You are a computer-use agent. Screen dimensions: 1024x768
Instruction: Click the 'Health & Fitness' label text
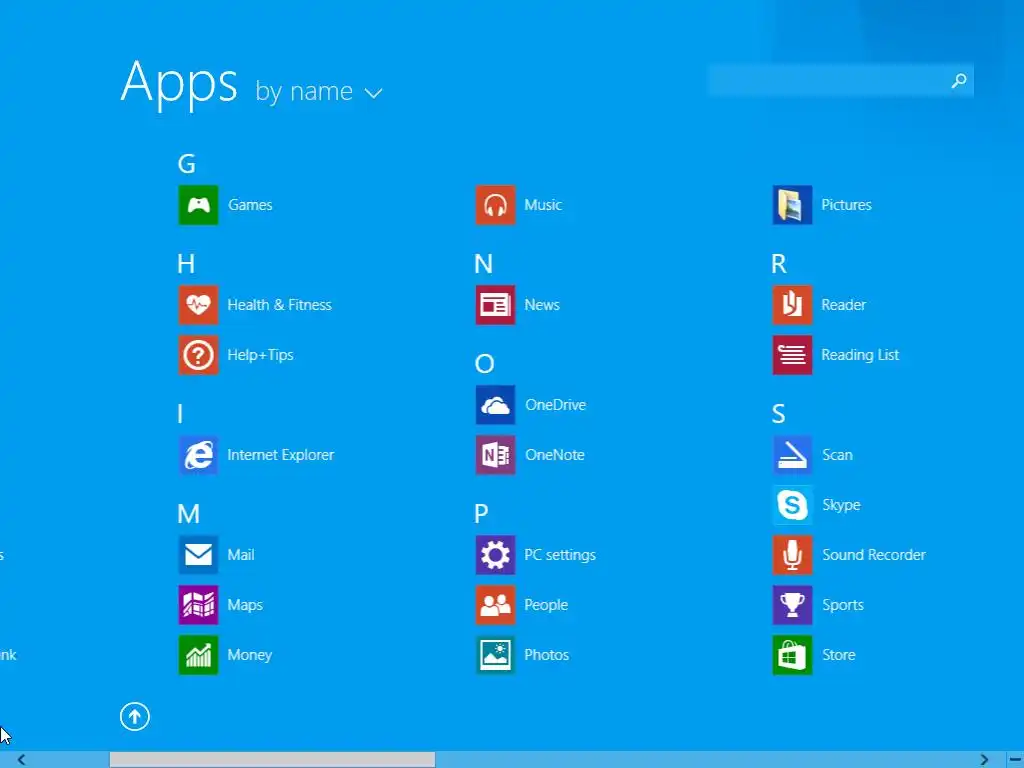[x=280, y=305]
